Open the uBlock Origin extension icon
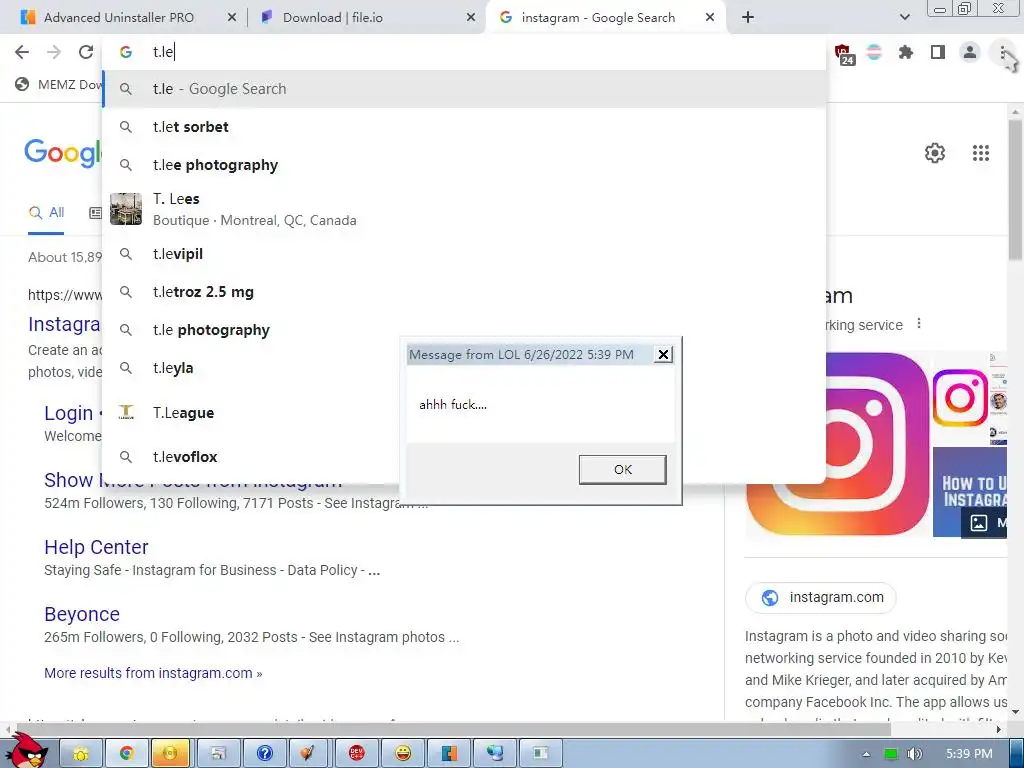Image resolution: width=1024 pixels, height=768 pixels. coord(843,54)
